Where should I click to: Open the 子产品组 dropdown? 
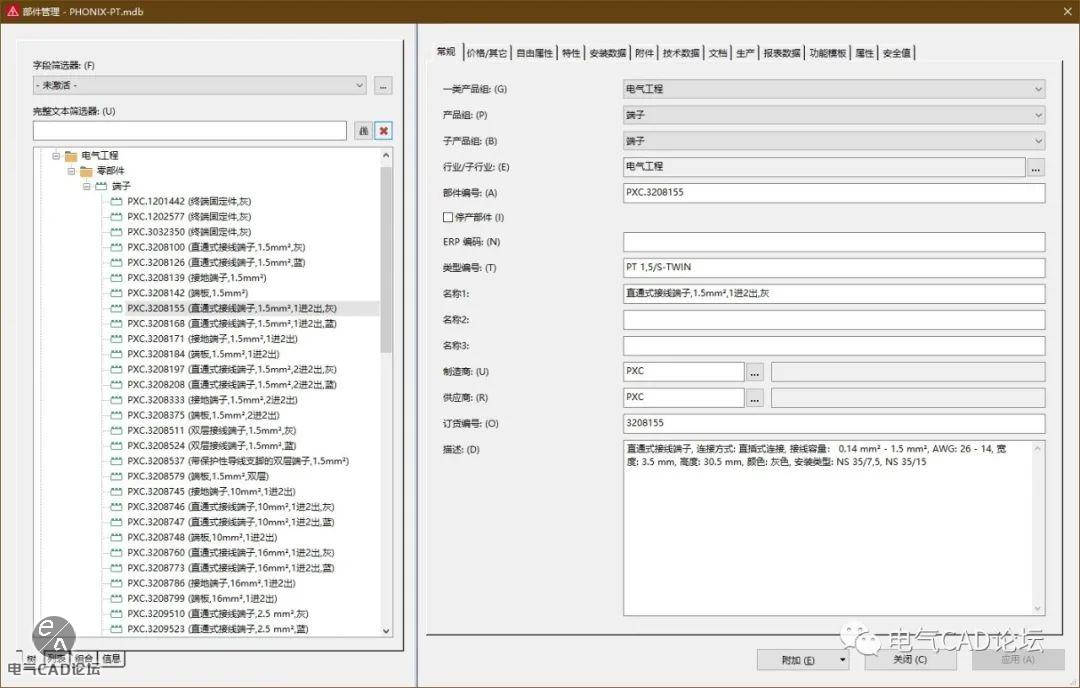834,141
